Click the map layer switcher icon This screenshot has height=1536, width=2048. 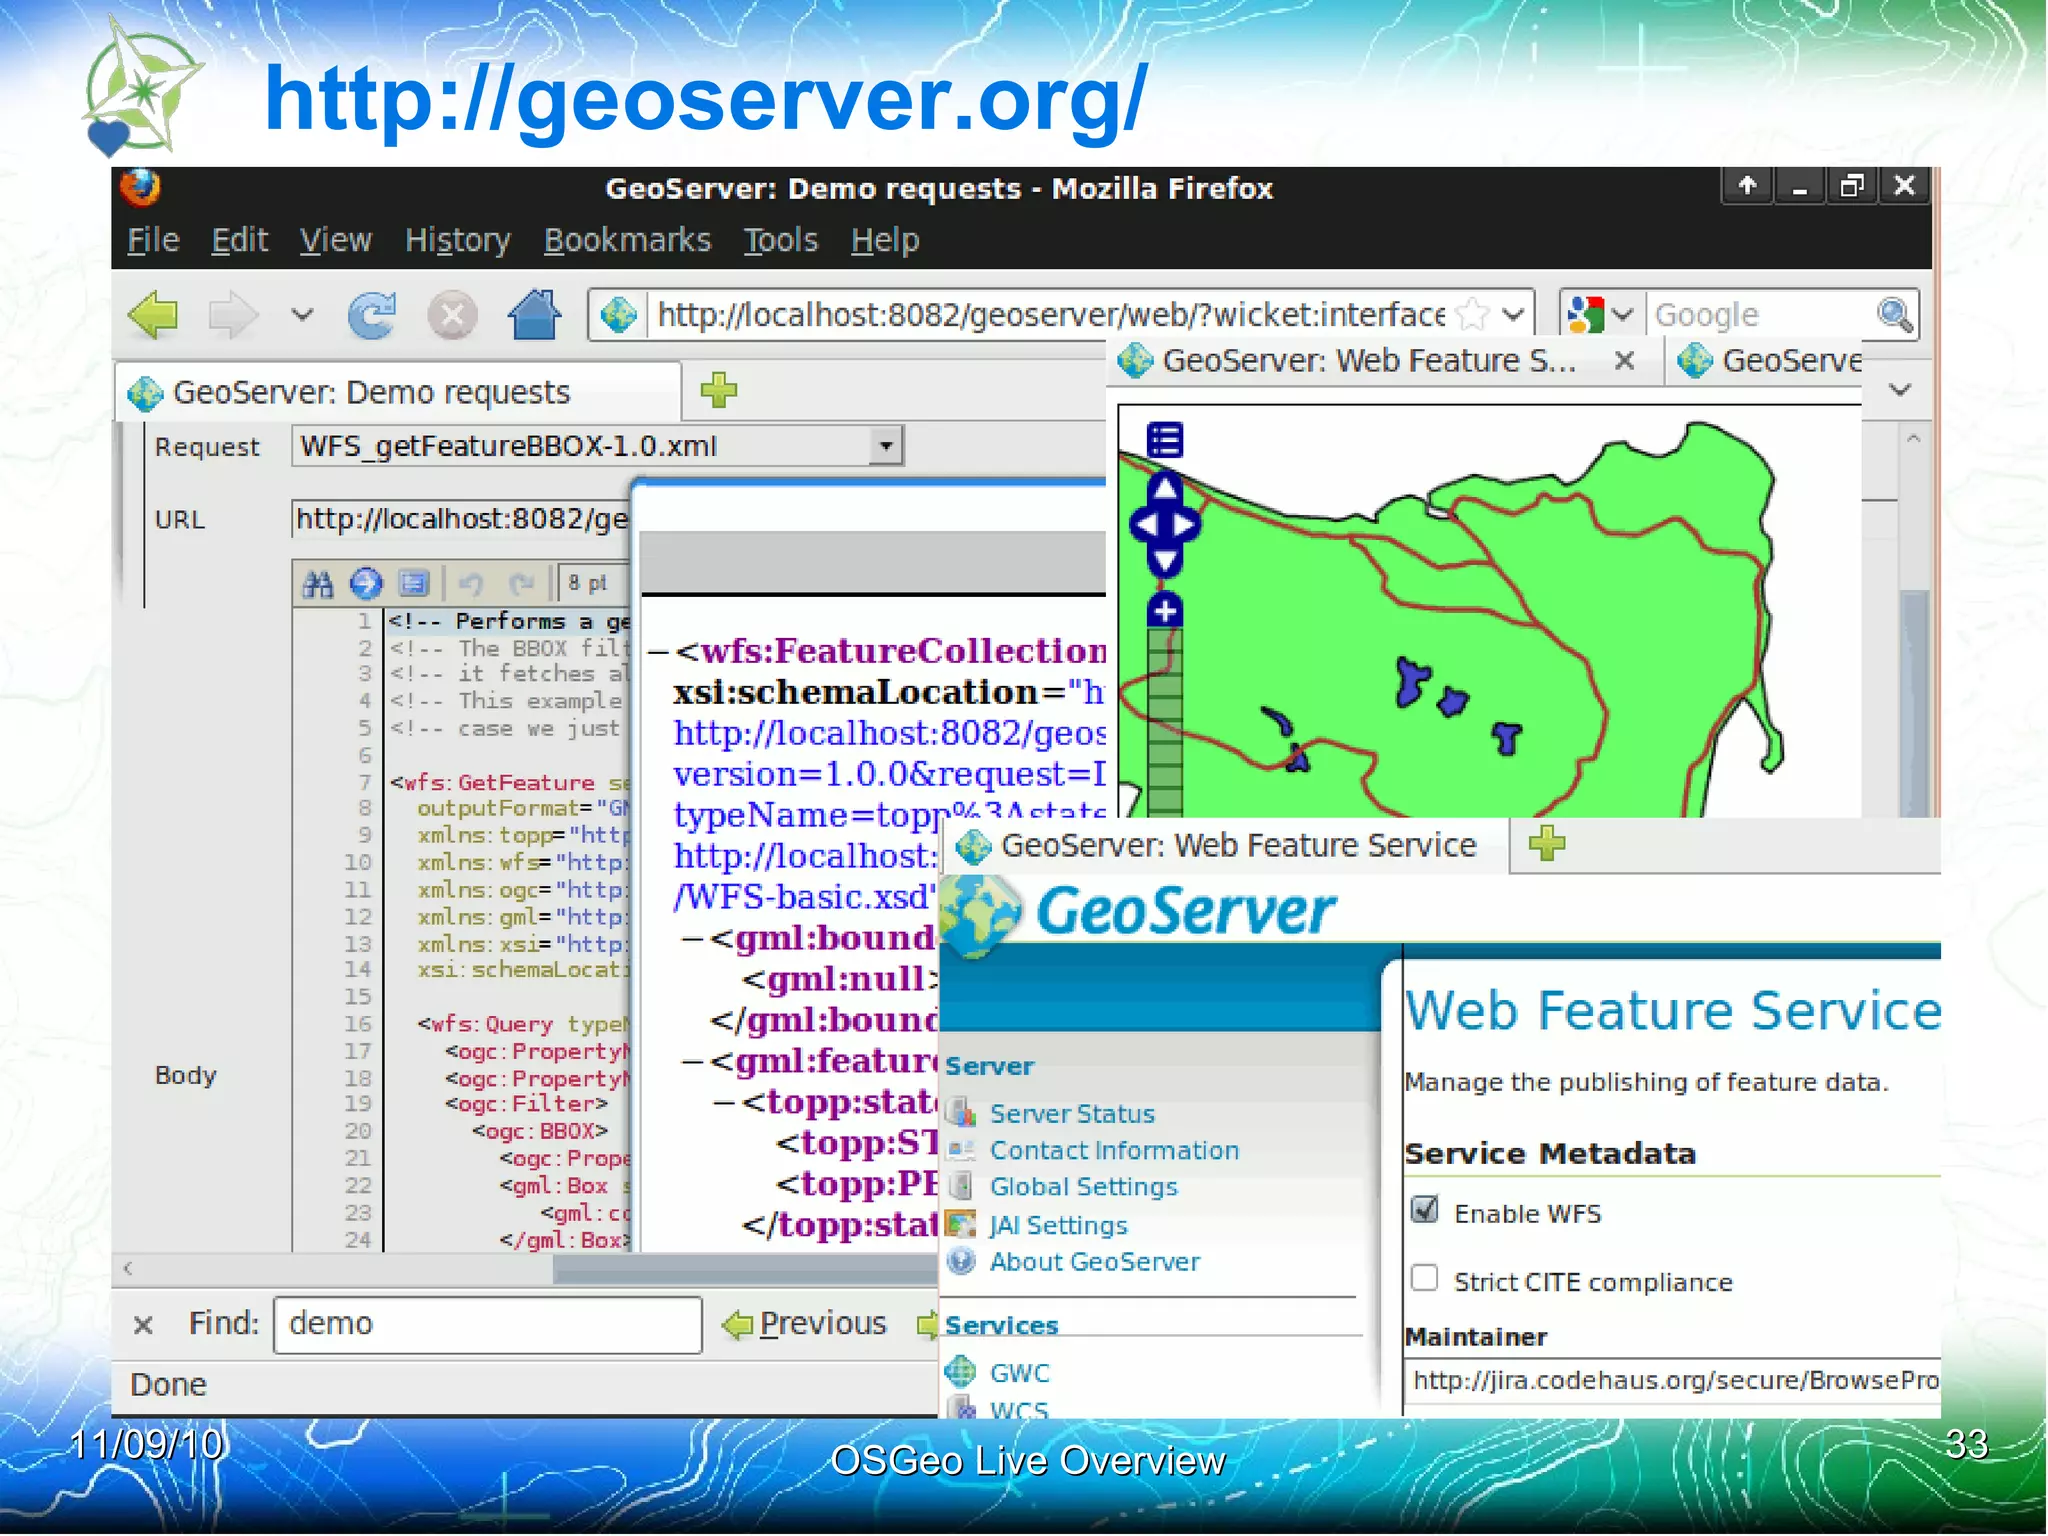pyautogui.click(x=1164, y=440)
